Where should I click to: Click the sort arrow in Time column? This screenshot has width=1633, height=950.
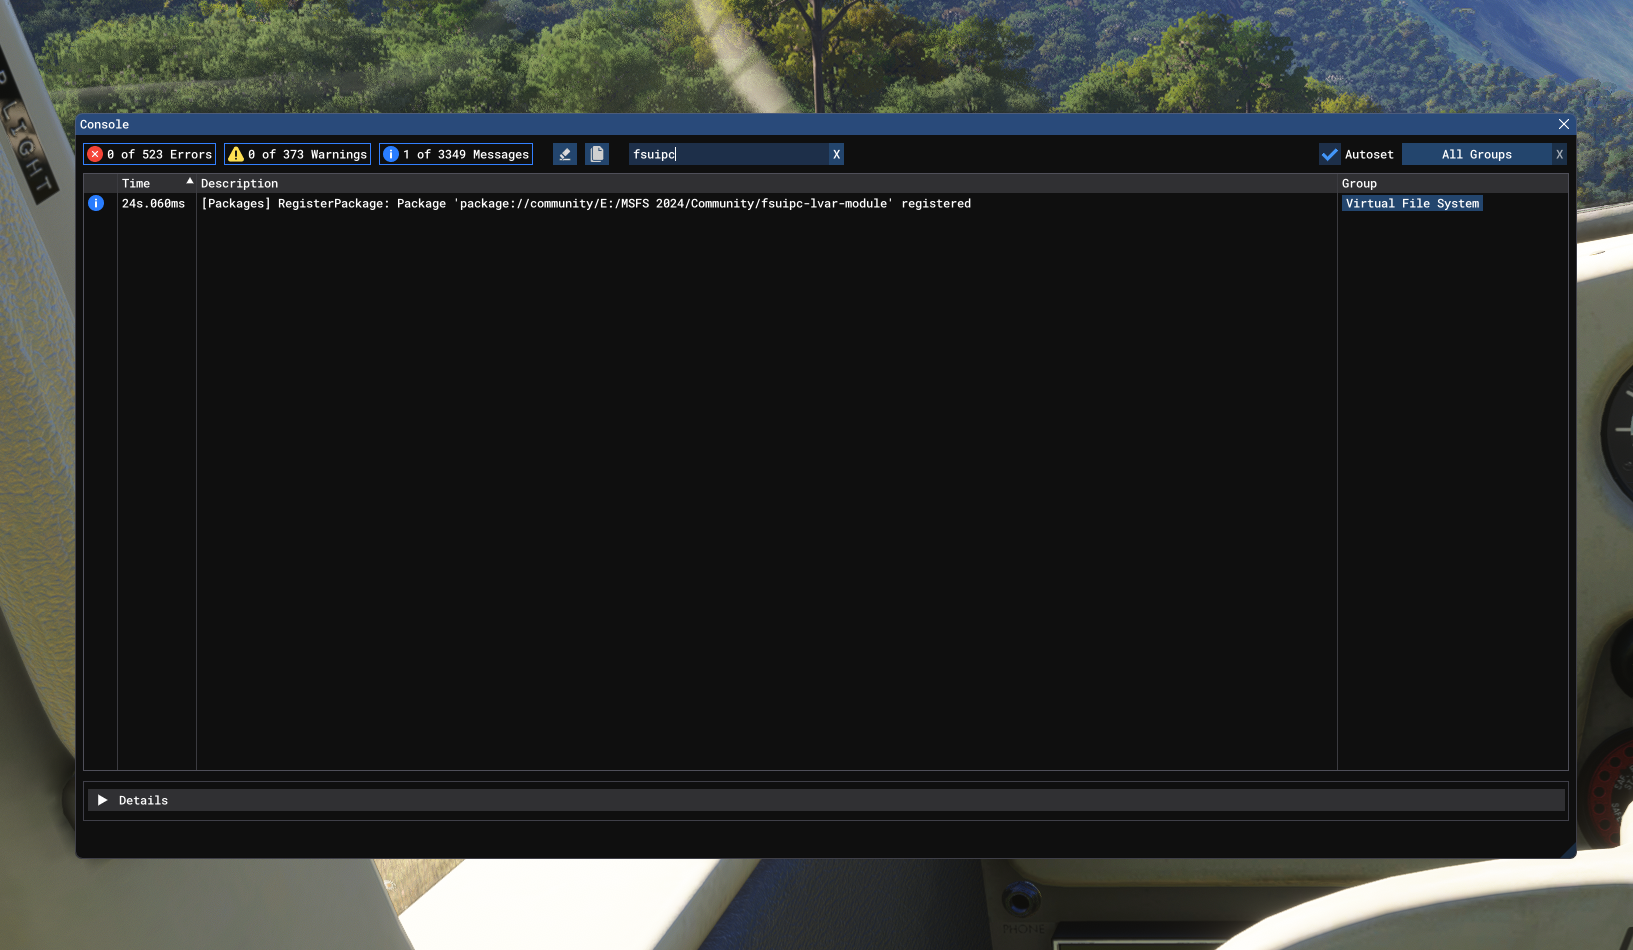pos(189,181)
